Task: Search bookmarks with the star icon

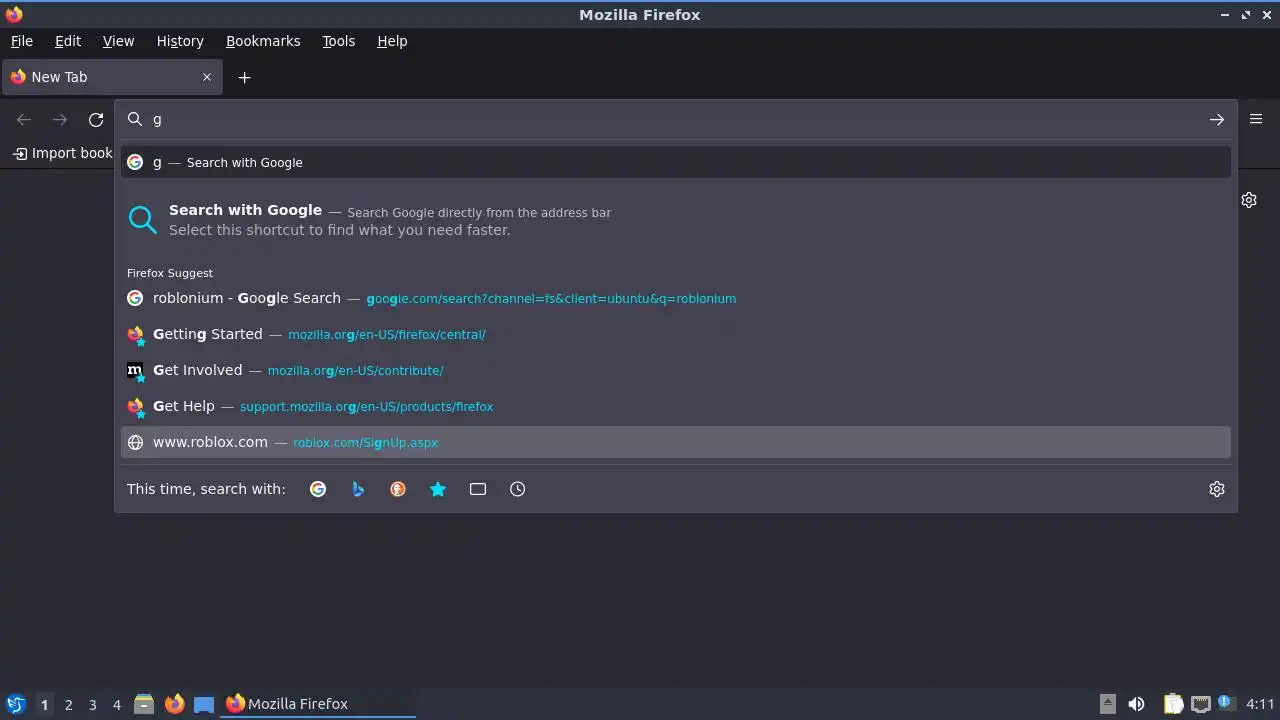Action: tap(438, 489)
